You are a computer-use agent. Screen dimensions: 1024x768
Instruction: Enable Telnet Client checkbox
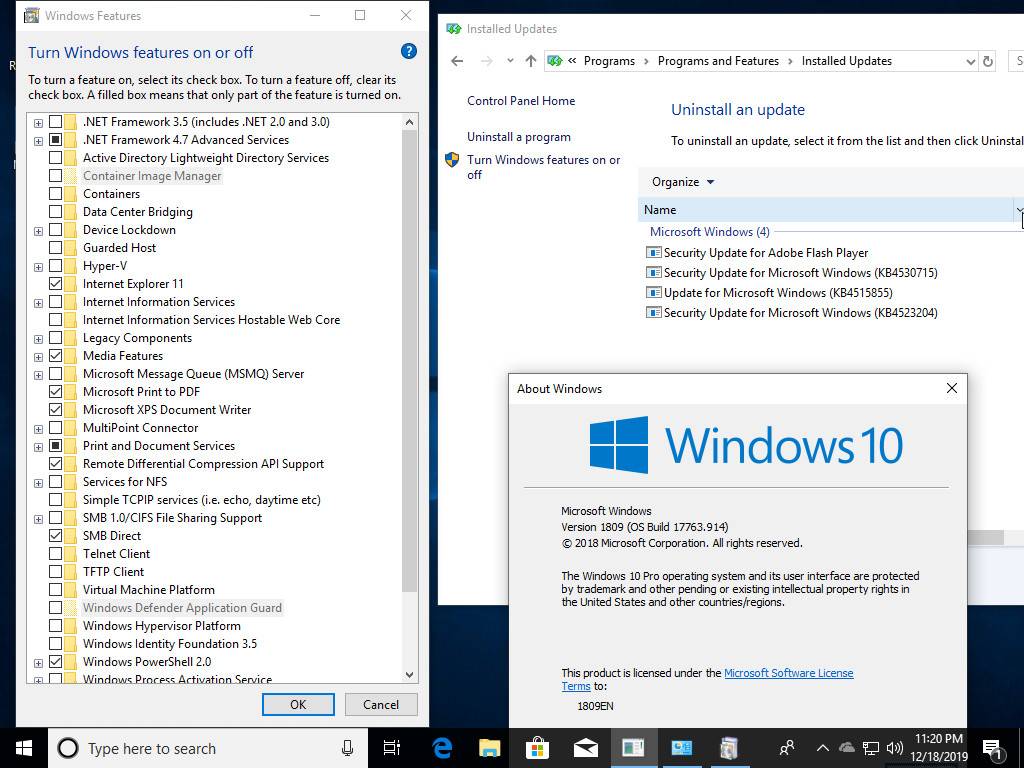pos(56,554)
